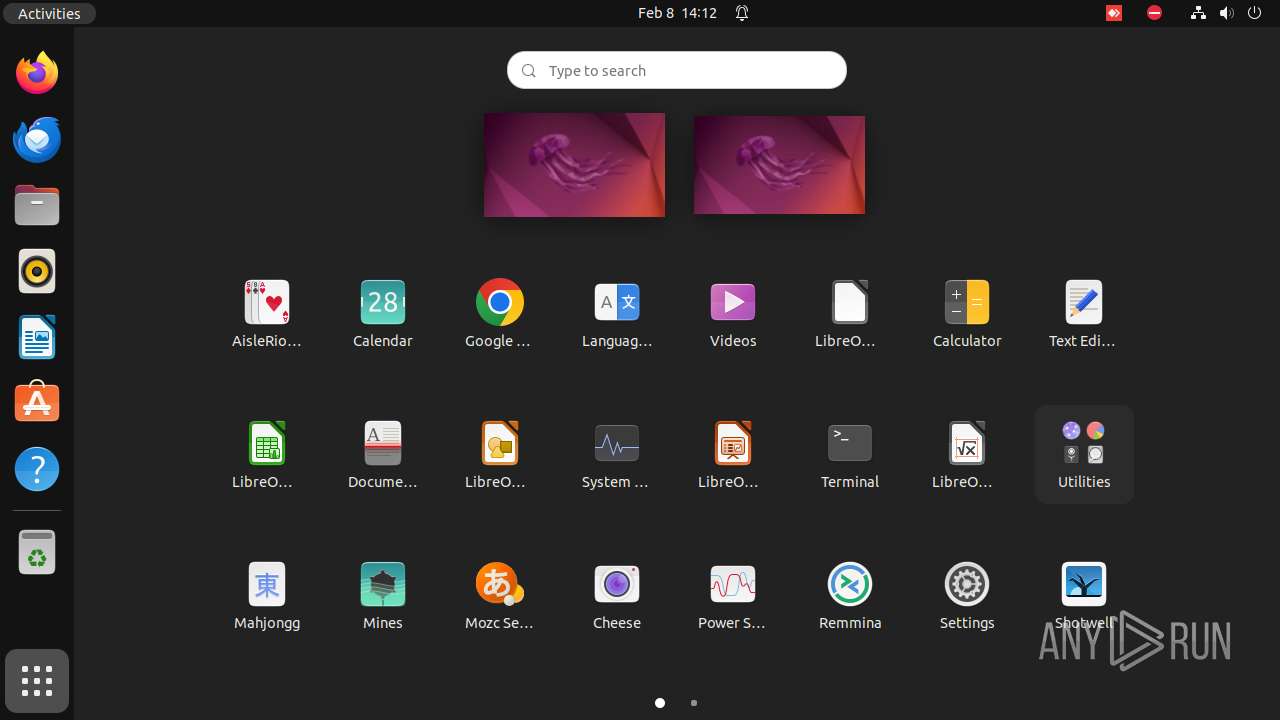Focus the 'Type to search' field
This screenshot has width=1280, height=720.
[677, 70]
